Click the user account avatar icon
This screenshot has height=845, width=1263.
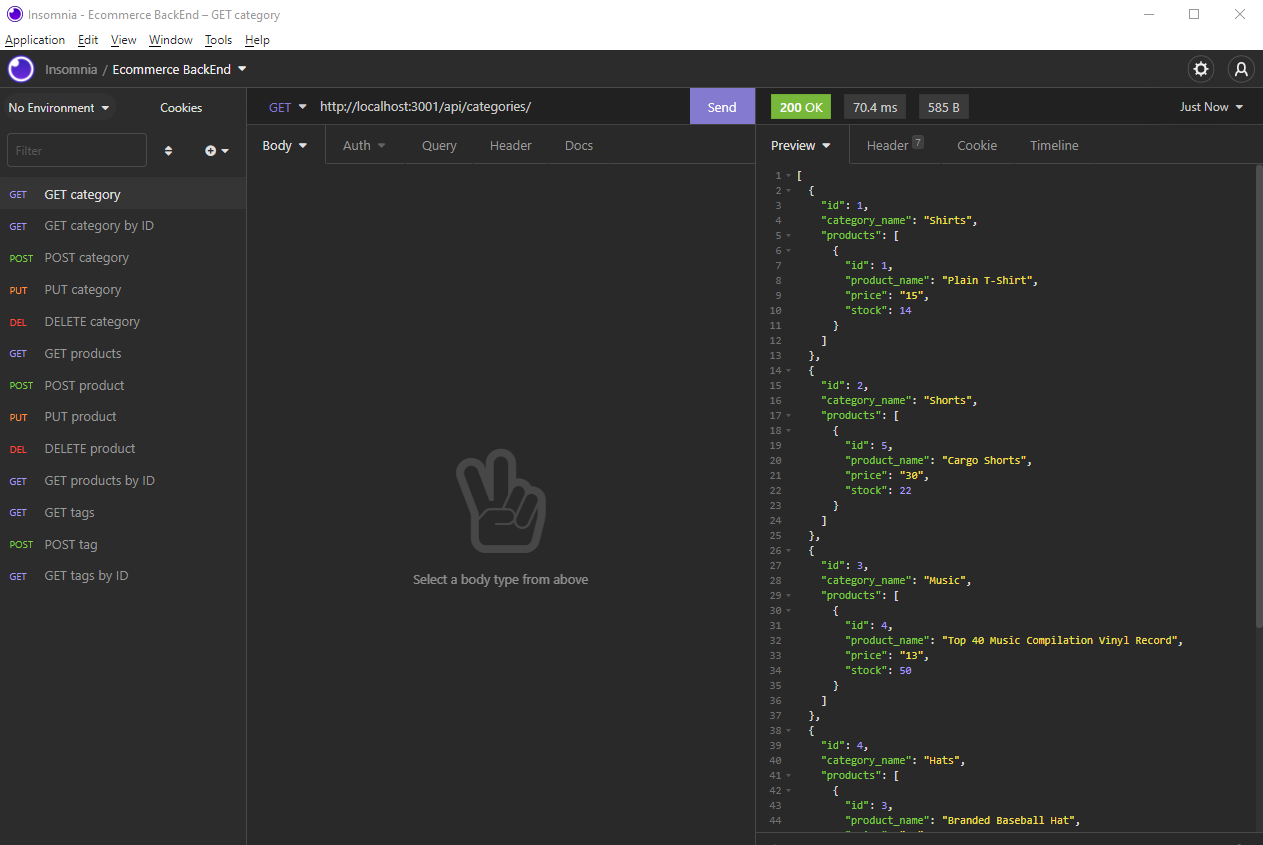coord(1241,69)
